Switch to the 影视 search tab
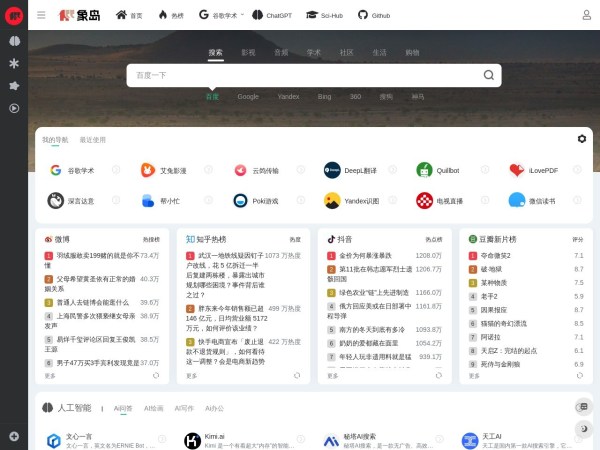Screen dimensions: 600x450 pyautogui.click(x=248, y=52)
